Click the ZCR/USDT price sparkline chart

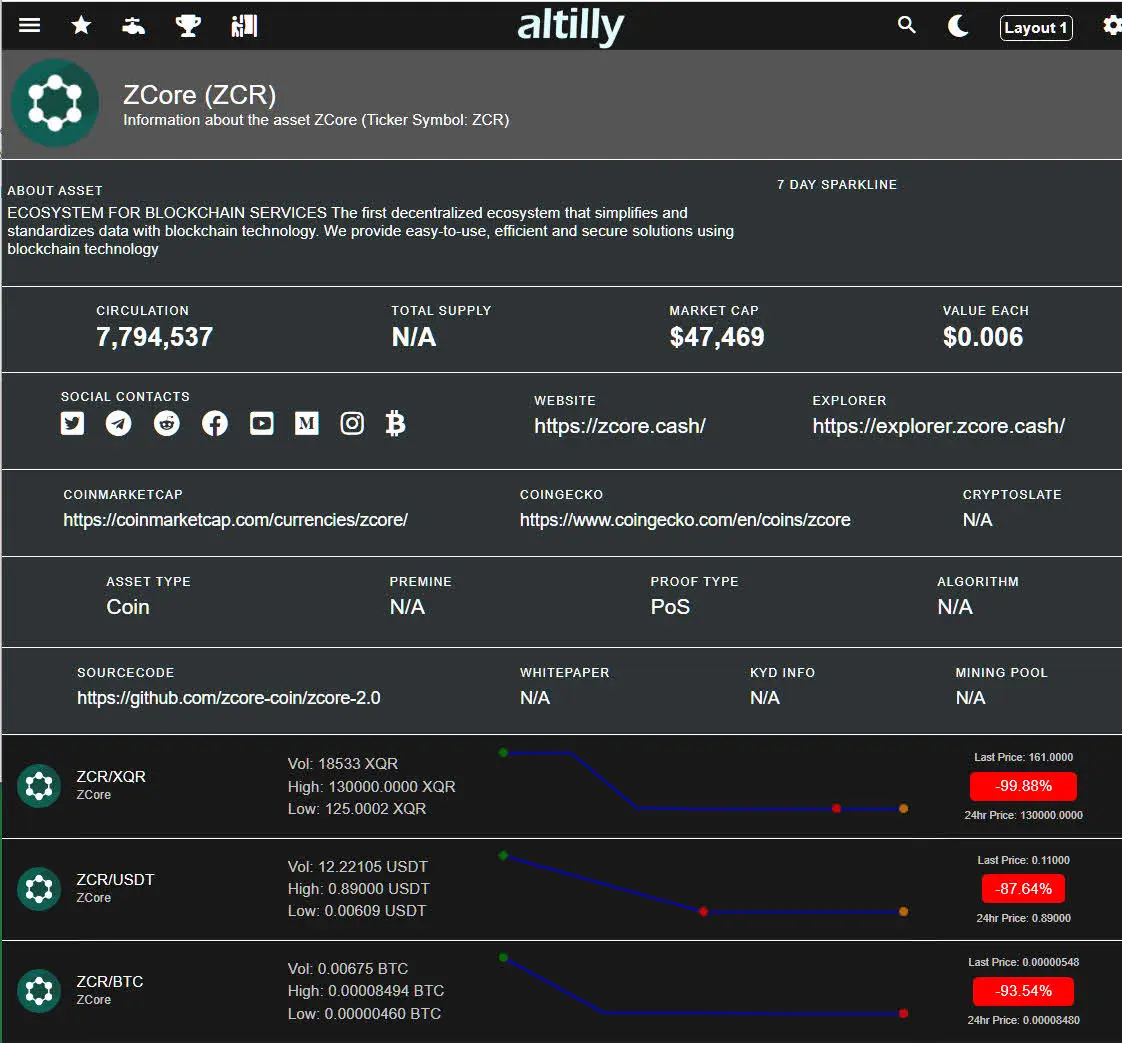704,883
